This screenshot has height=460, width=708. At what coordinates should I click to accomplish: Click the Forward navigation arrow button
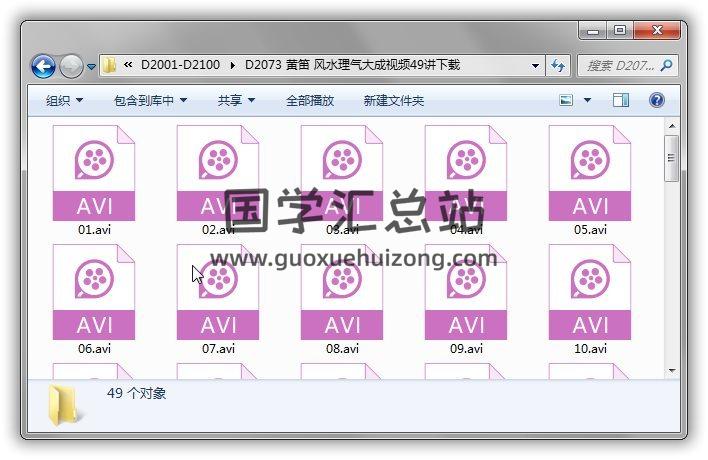[x=71, y=66]
